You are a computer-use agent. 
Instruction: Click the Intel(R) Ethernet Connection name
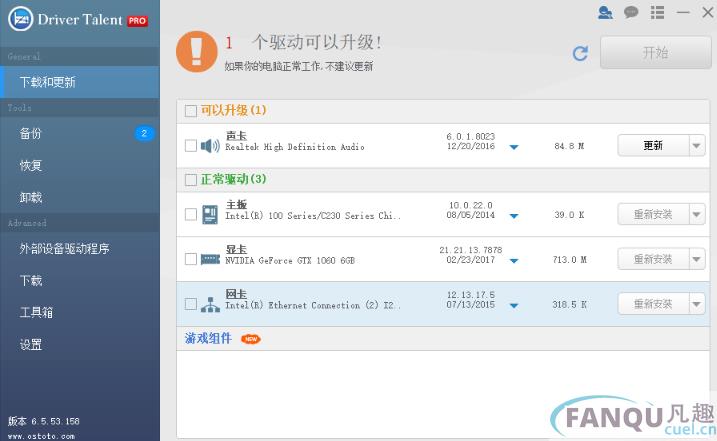(313, 306)
